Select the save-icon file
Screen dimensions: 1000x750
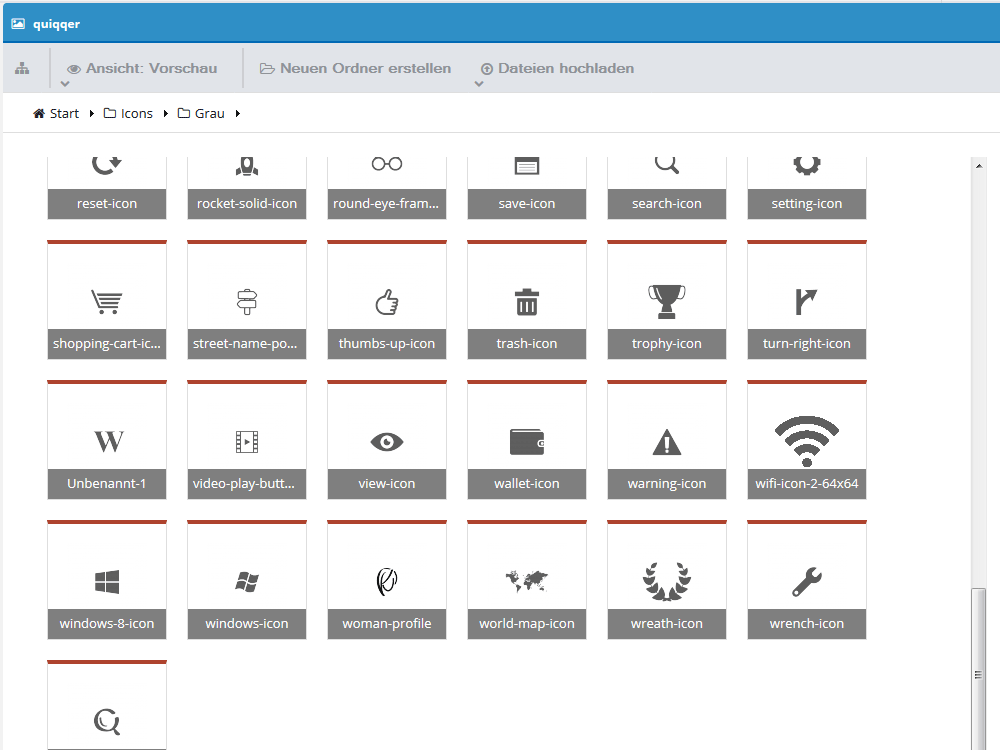click(x=527, y=188)
